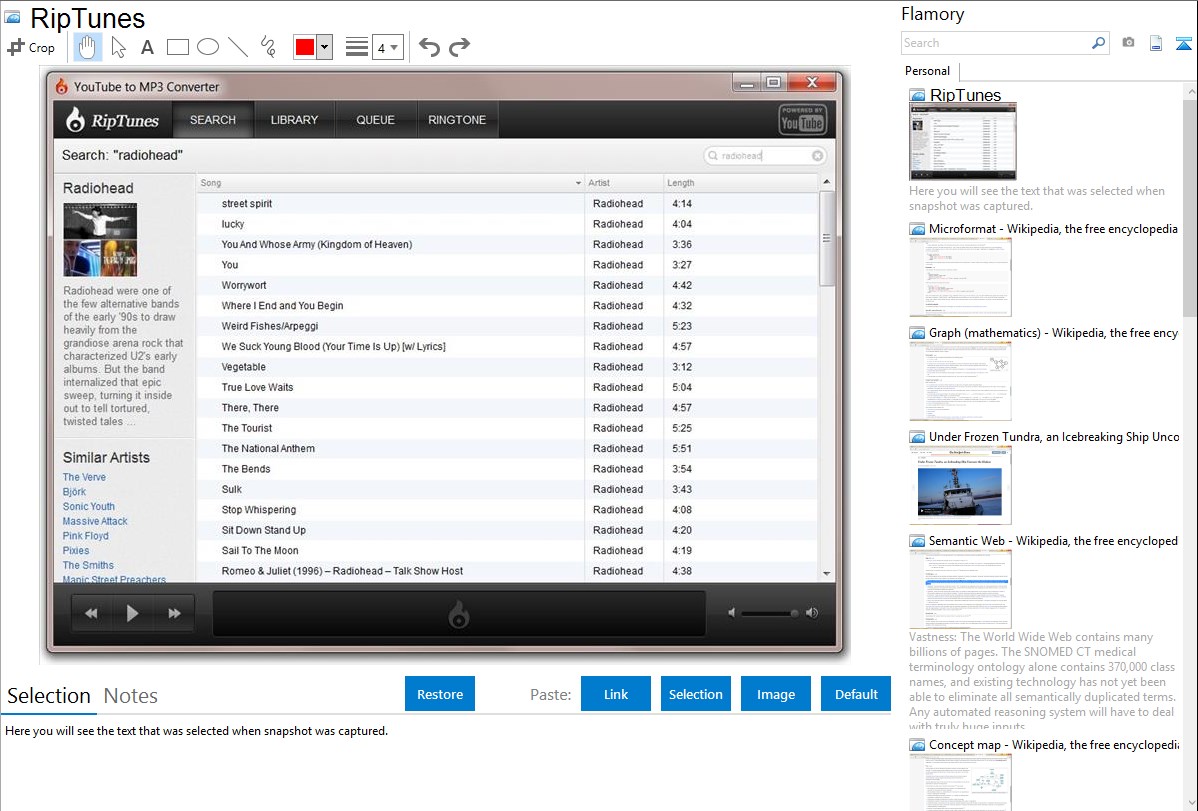The width and height of the screenshot is (1198, 811).
Task: Focus the Flamory search field
Action: tap(995, 43)
